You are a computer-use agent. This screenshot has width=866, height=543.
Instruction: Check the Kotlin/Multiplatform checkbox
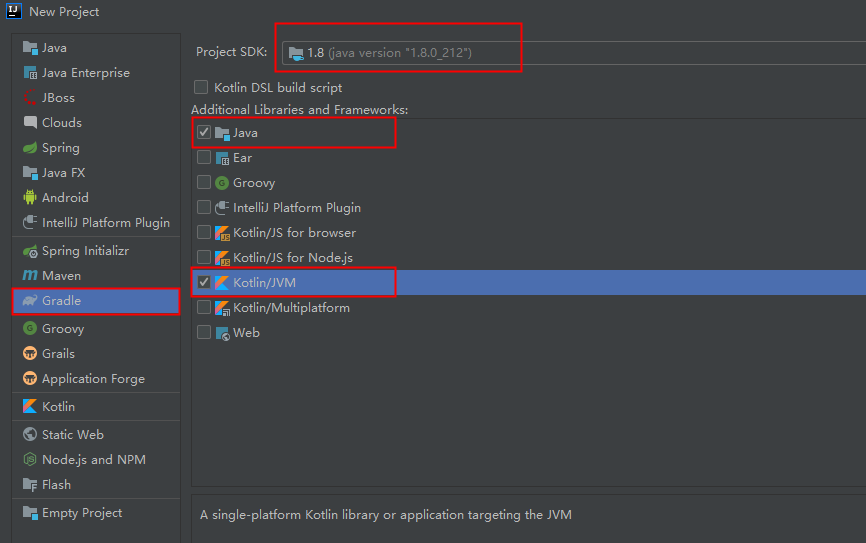204,307
